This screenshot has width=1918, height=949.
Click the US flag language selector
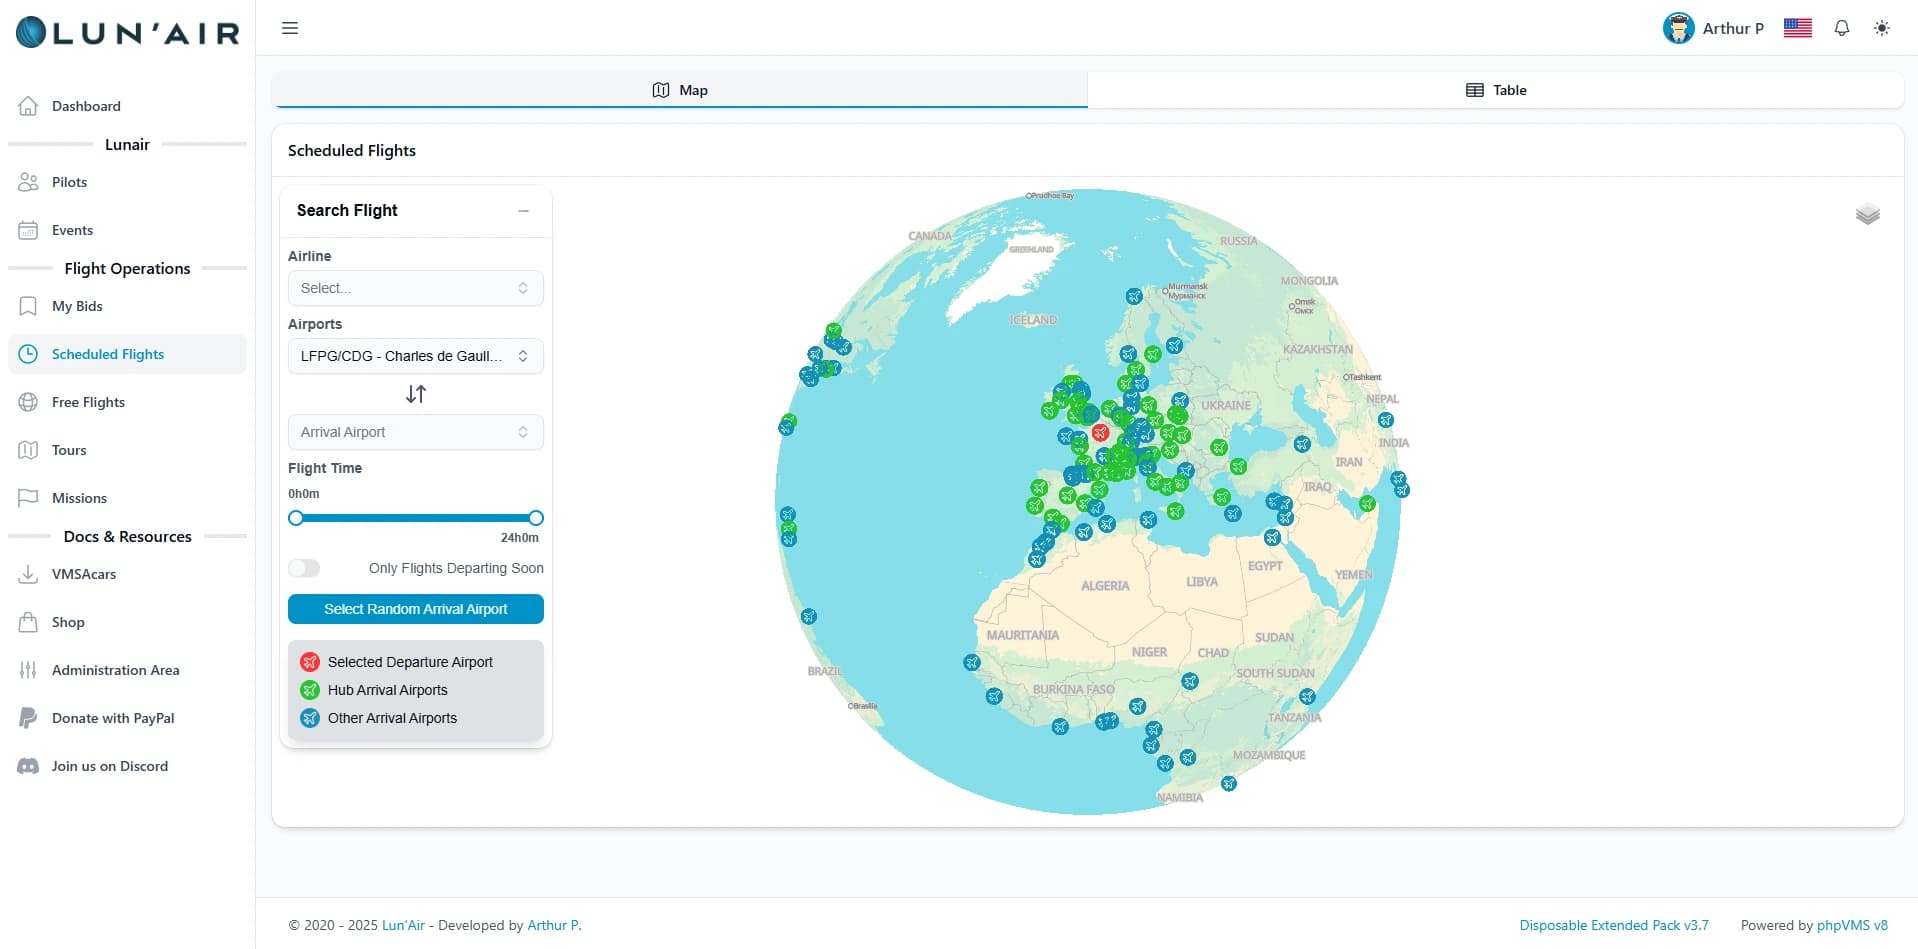pos(1797,28)
